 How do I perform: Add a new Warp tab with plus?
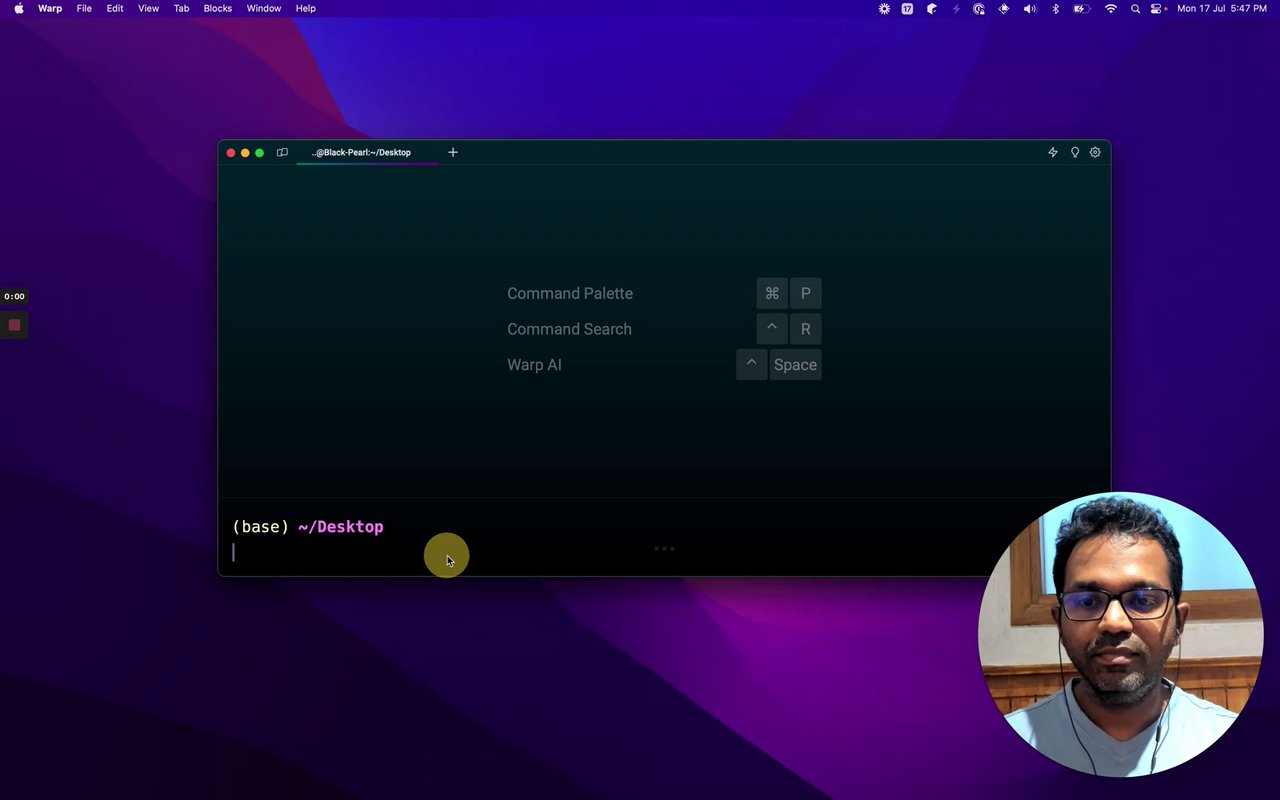click(x=453, y=152)
